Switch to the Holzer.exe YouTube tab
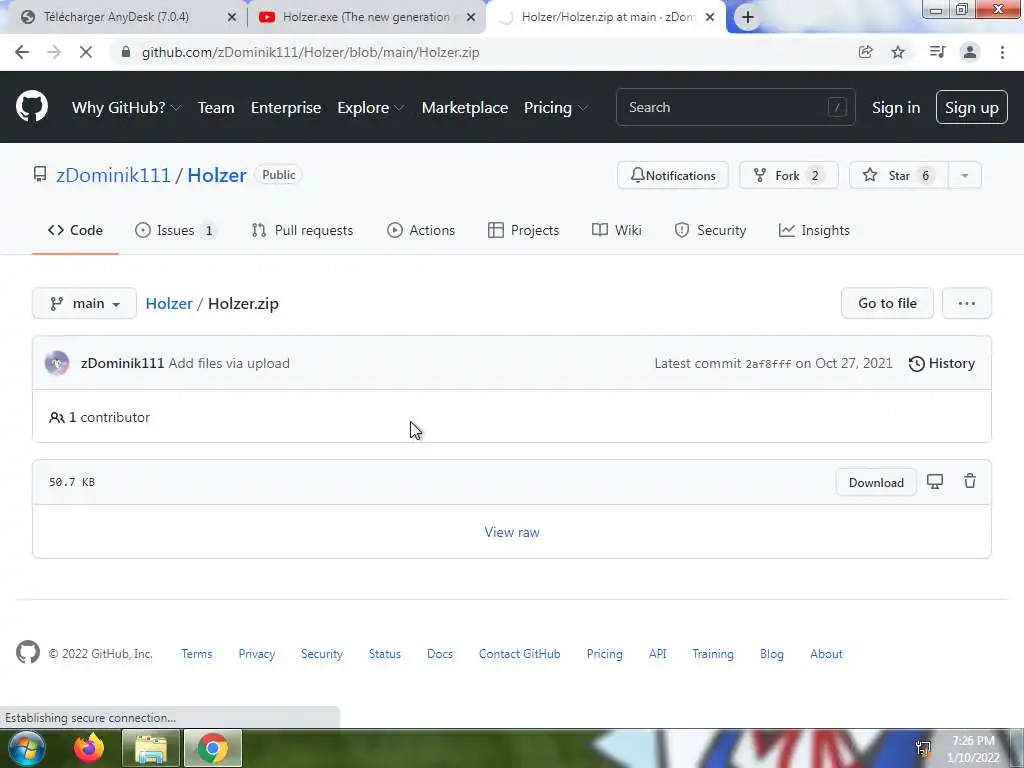This screenshot has height=768, width=1024. [x=366, y=18]
